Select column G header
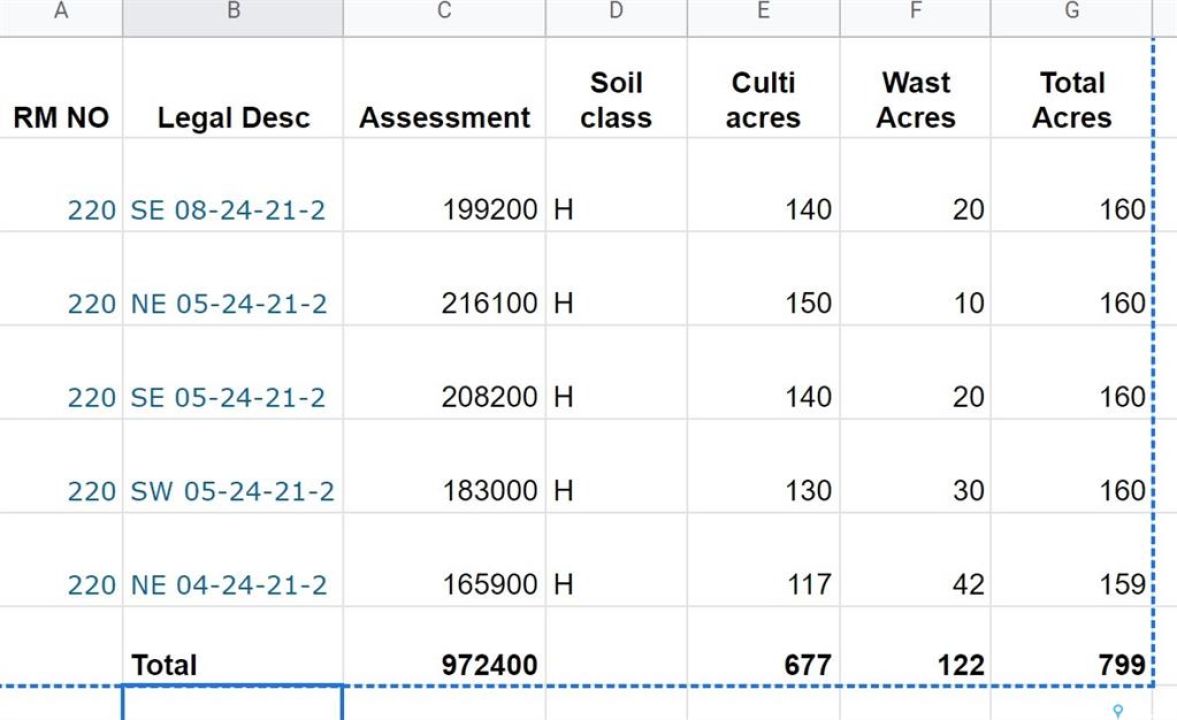The width and height of the screenshot is (1177, 720). coord(1071,11)
